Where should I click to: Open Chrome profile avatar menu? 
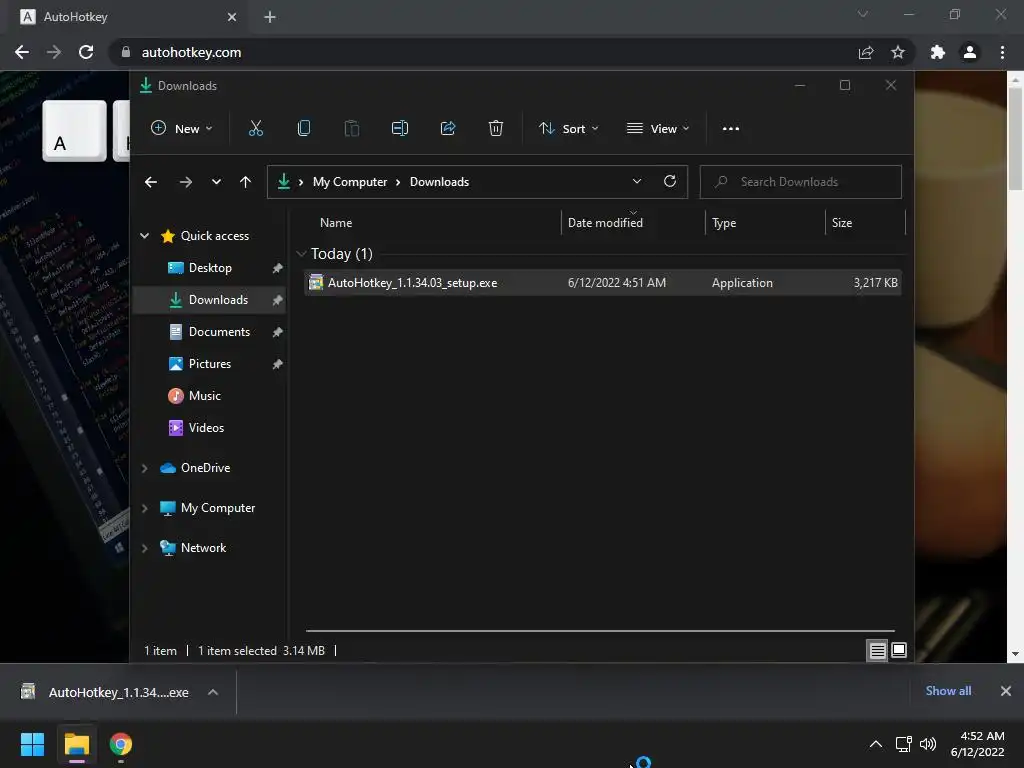tap(970, 52)
